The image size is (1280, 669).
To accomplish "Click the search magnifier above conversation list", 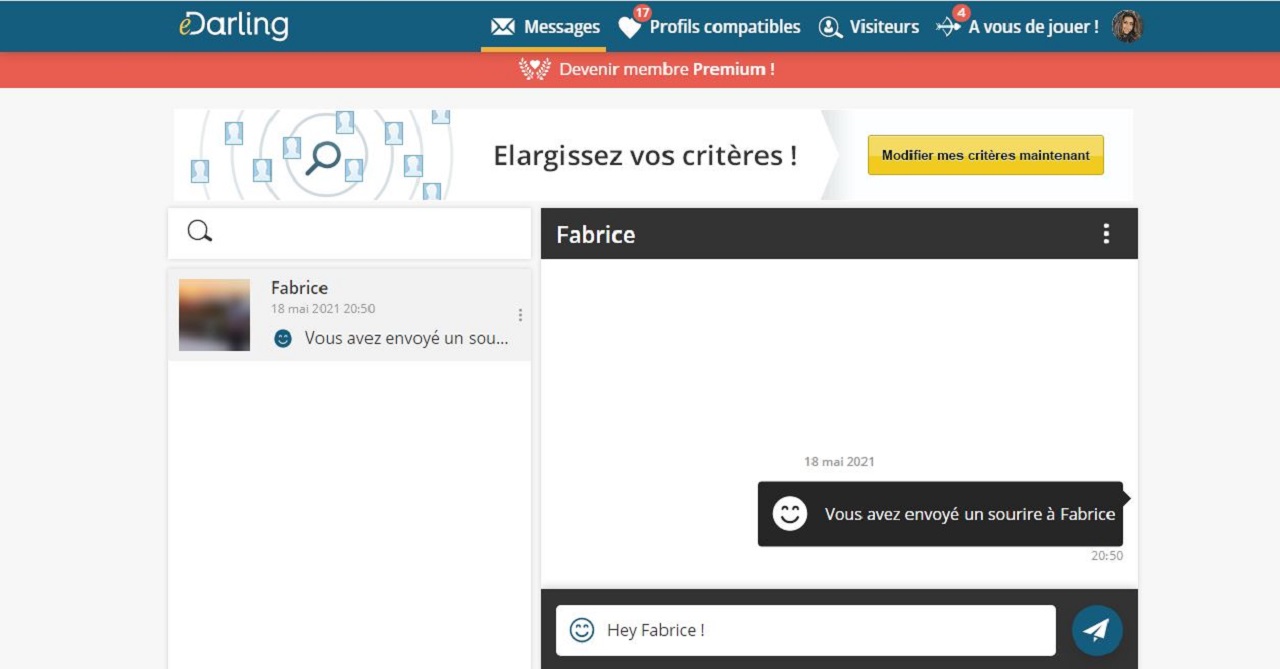I will tap(200, 231).
